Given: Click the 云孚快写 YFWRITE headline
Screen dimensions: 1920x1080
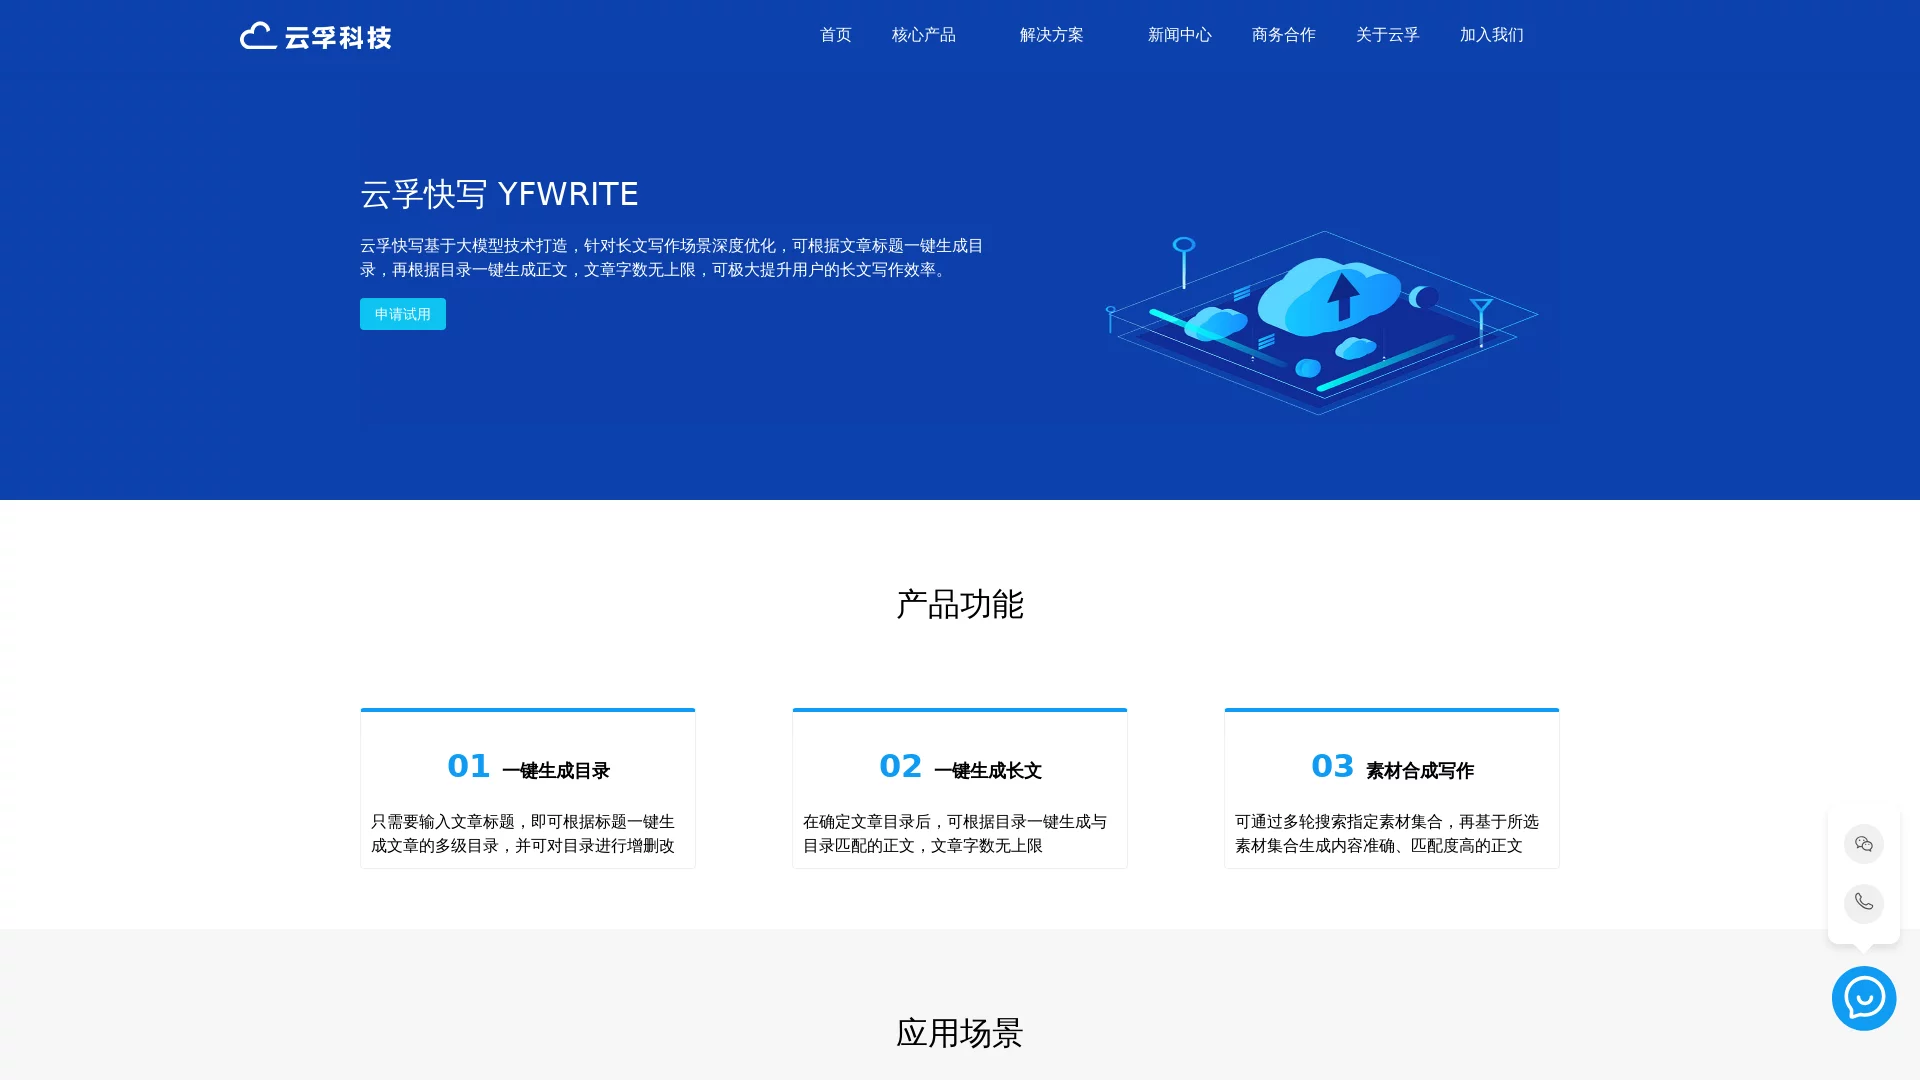Looking at the screenshot, I should pos(499,194).
